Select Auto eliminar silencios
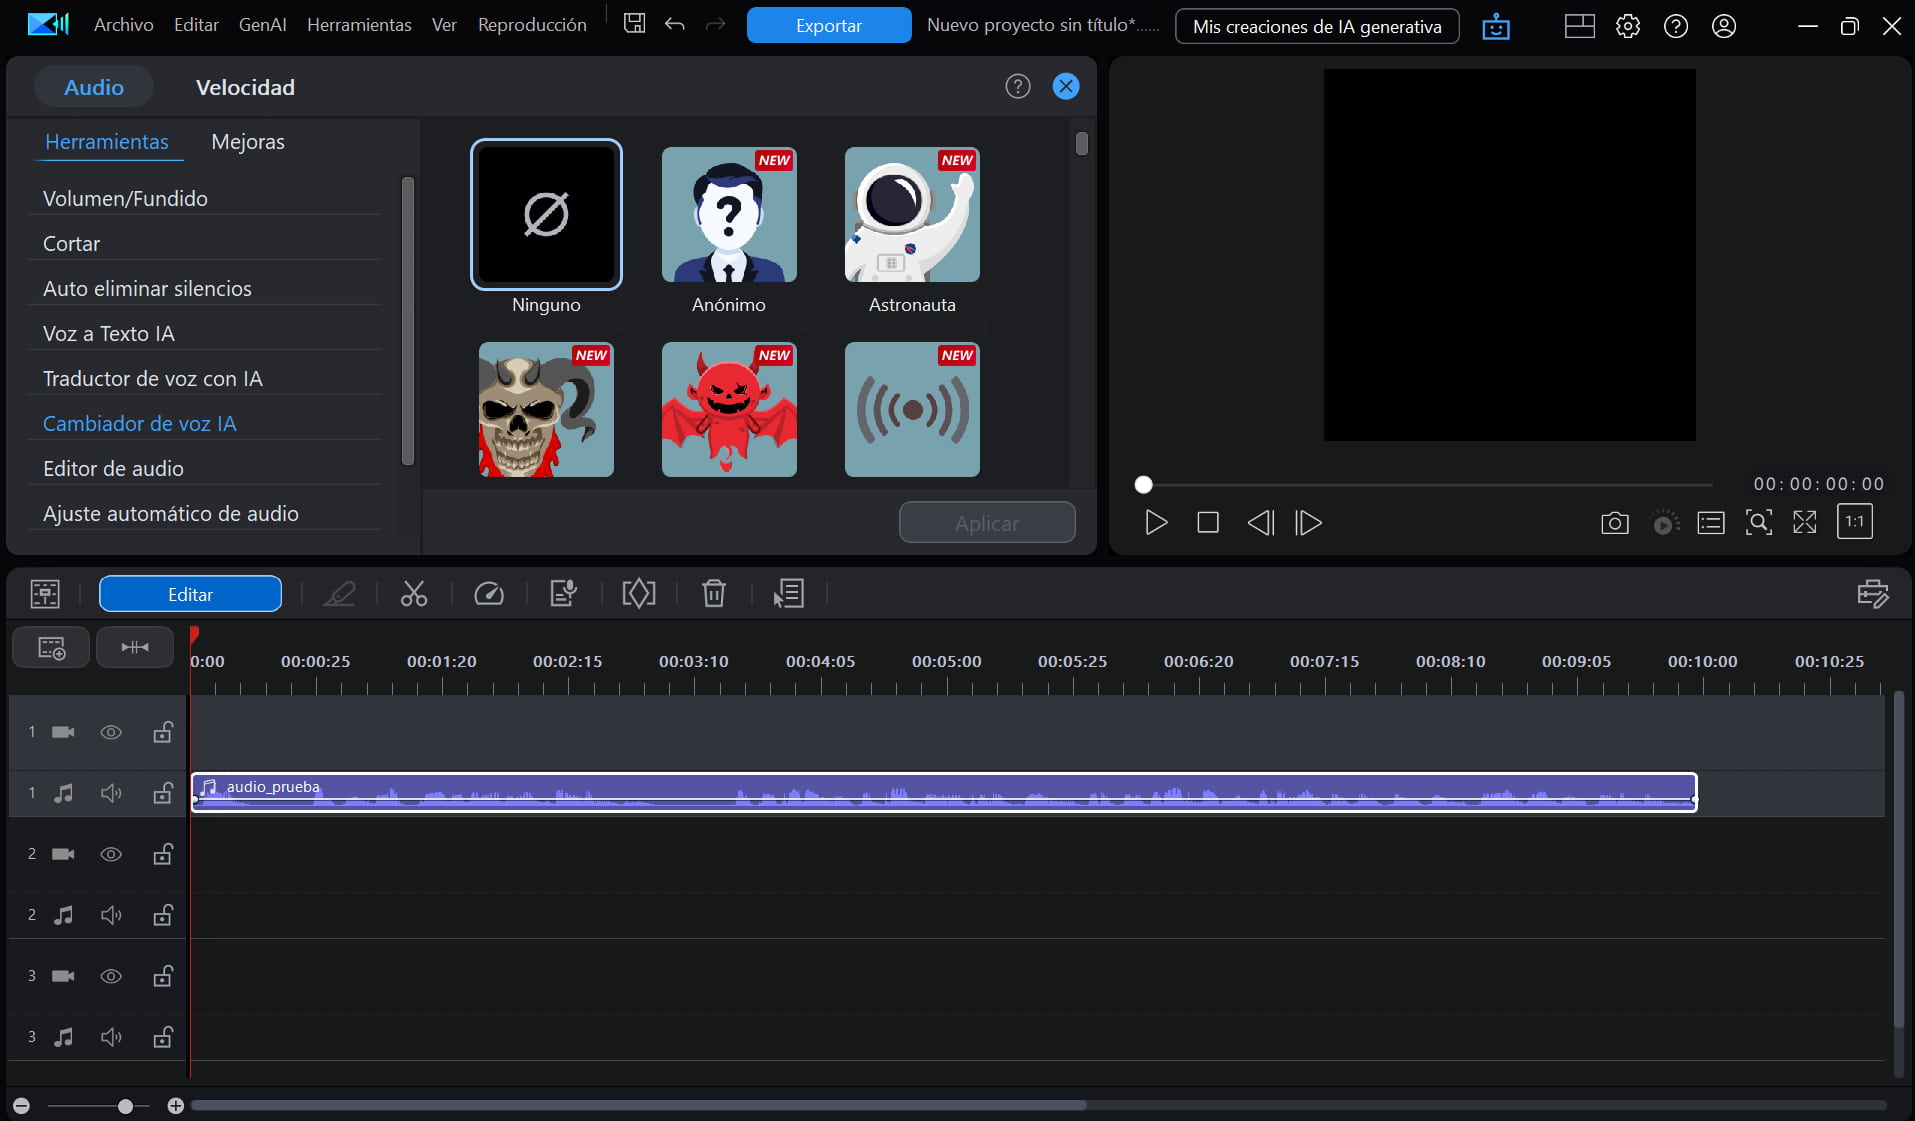1915x1121 pixels. pos(147,288)
